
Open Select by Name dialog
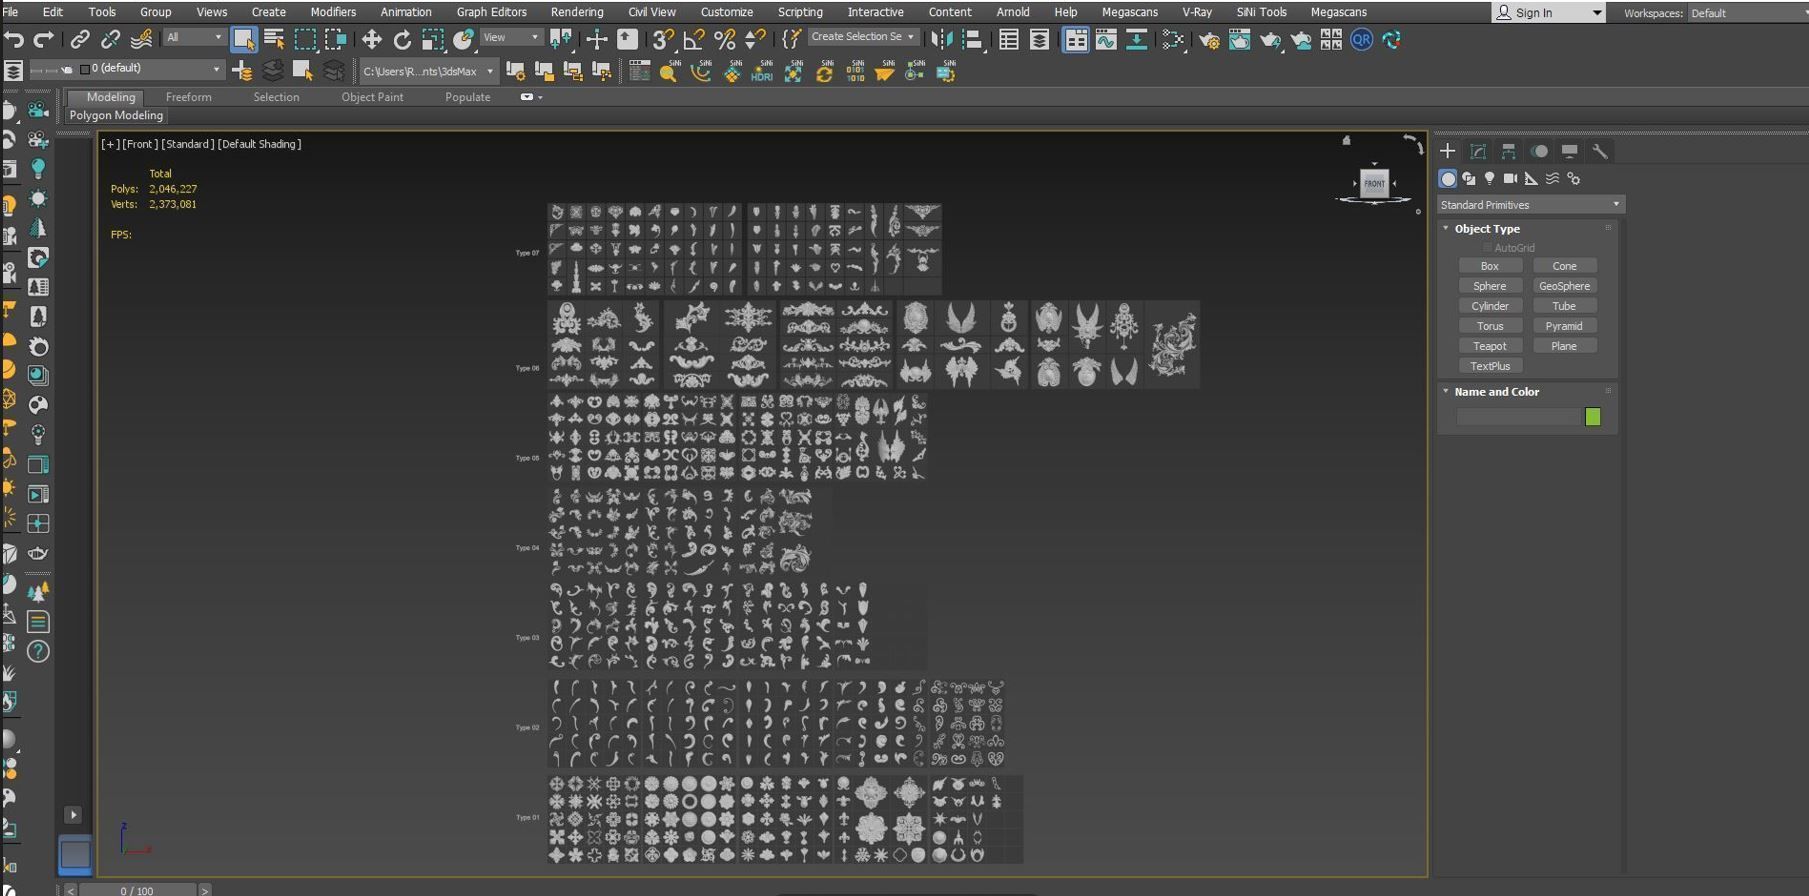point(274,39)
